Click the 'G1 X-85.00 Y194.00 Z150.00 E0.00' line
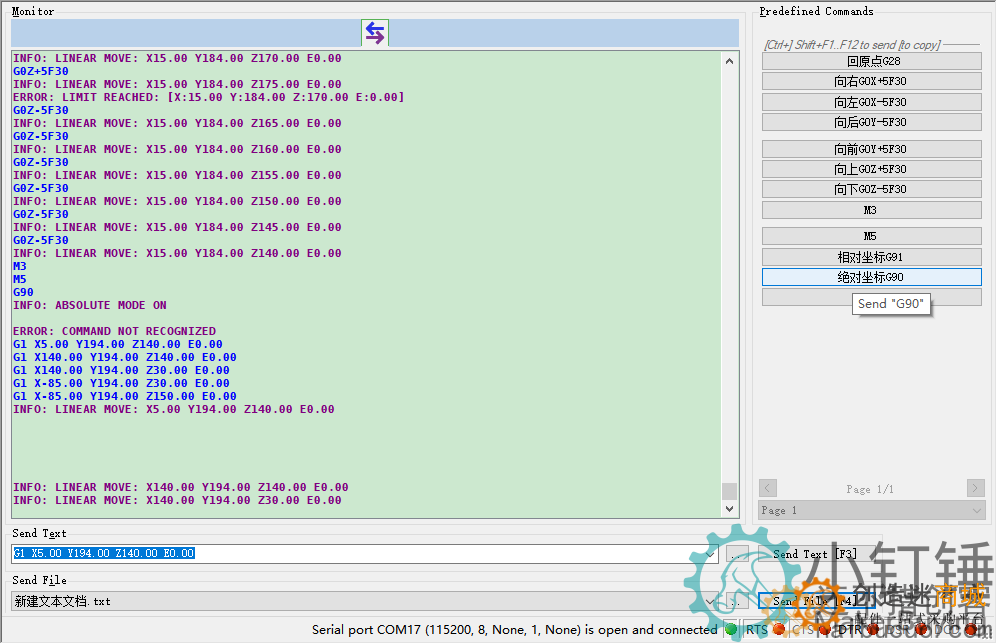Viewport: 997px width, 644px height. pyautogui.click(x=125, y=396)
